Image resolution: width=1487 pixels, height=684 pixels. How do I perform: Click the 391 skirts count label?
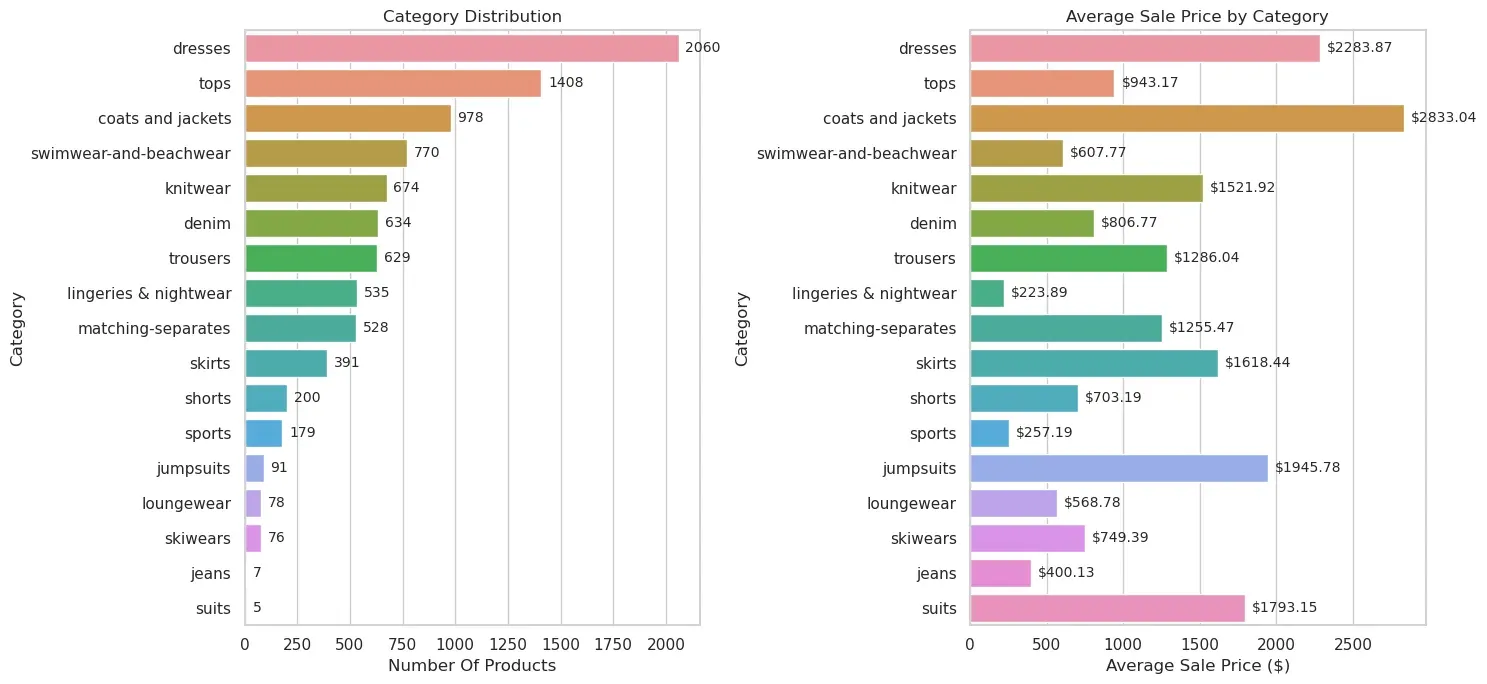[x=347, y=363]
